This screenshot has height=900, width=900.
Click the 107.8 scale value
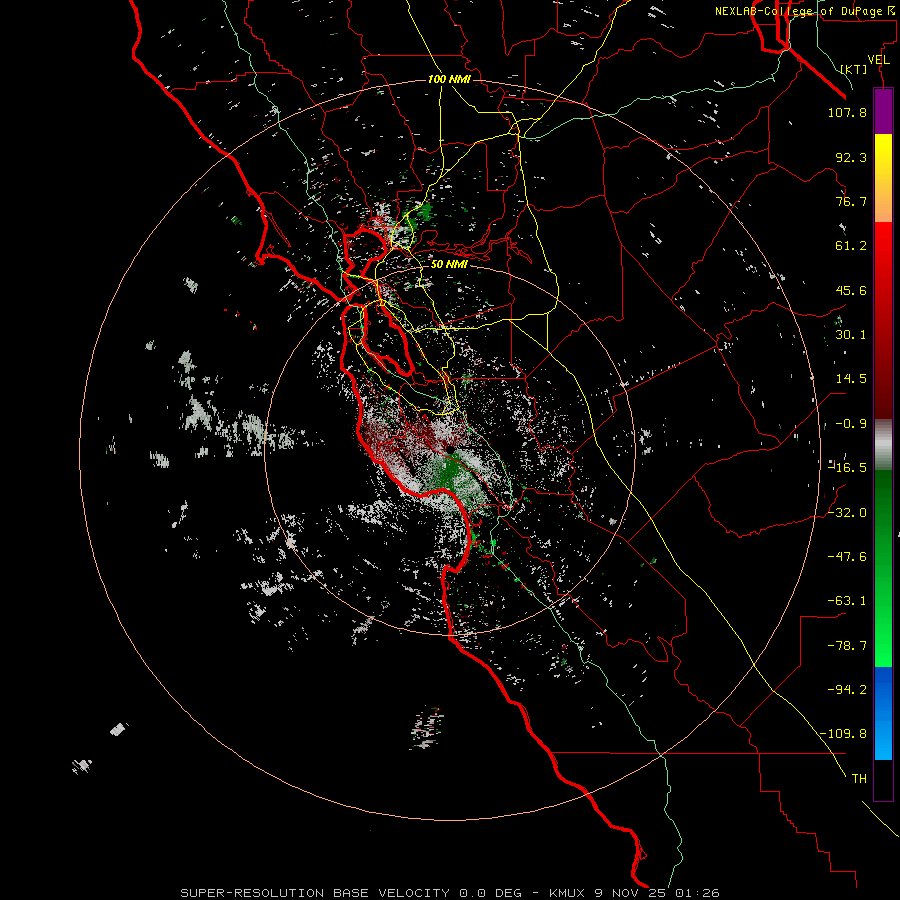[847, 112]
